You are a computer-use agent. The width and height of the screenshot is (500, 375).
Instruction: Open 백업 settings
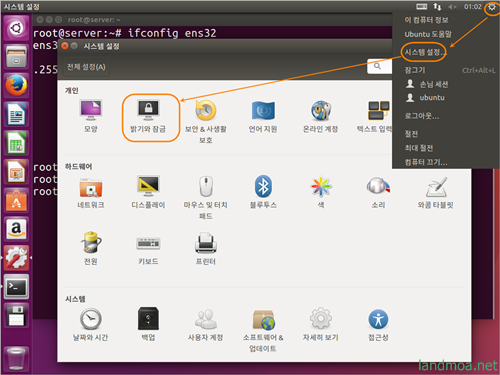tap(148, 324)
